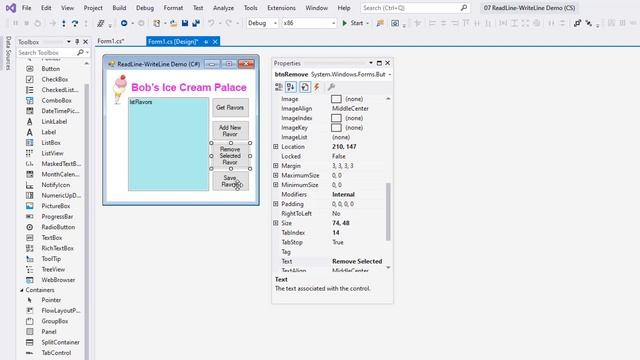Select the GroupBox container in Toolbox
This screenshot has height=360, width=640.
click(55, 321)
